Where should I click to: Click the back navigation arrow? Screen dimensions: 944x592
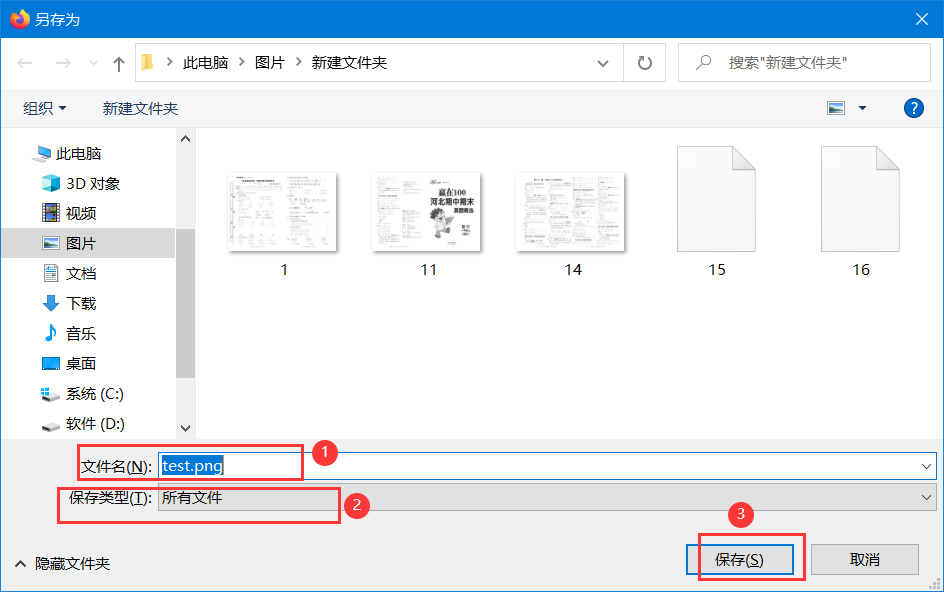pos(24,62)
